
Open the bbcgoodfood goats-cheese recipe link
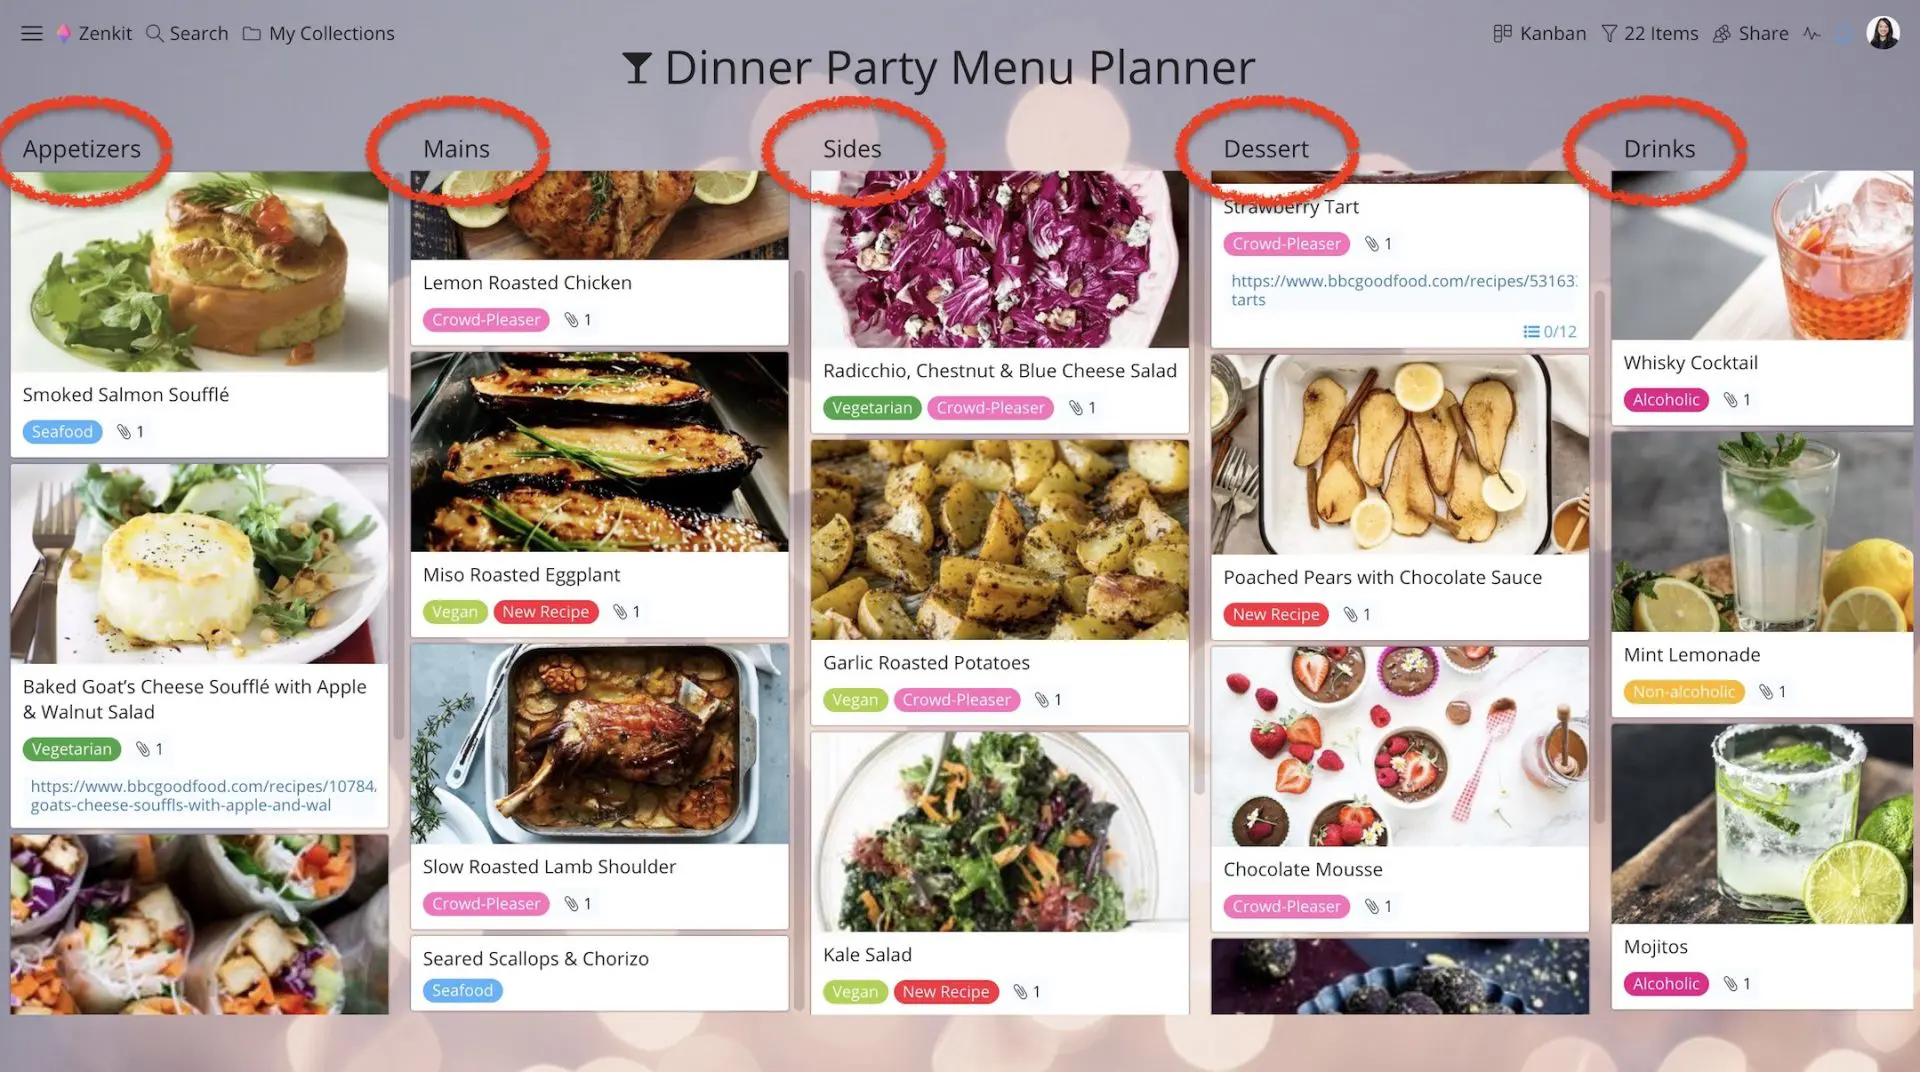click(203, 796)
